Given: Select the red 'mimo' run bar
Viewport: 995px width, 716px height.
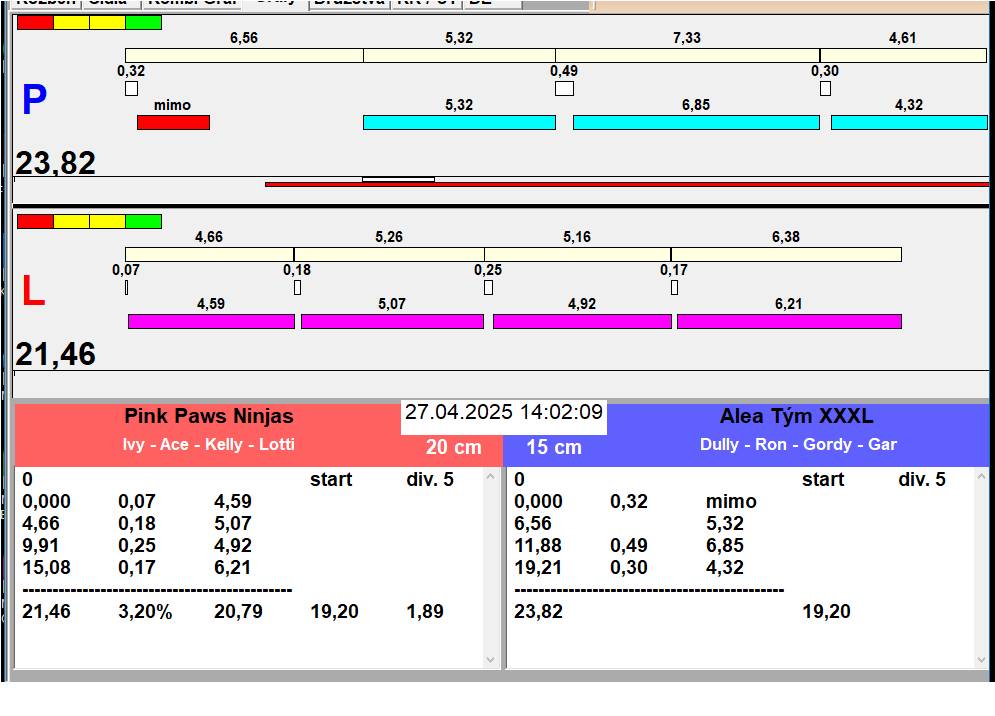Looking at the screenshot, I should pyautogui.click(x=173, y=122).
